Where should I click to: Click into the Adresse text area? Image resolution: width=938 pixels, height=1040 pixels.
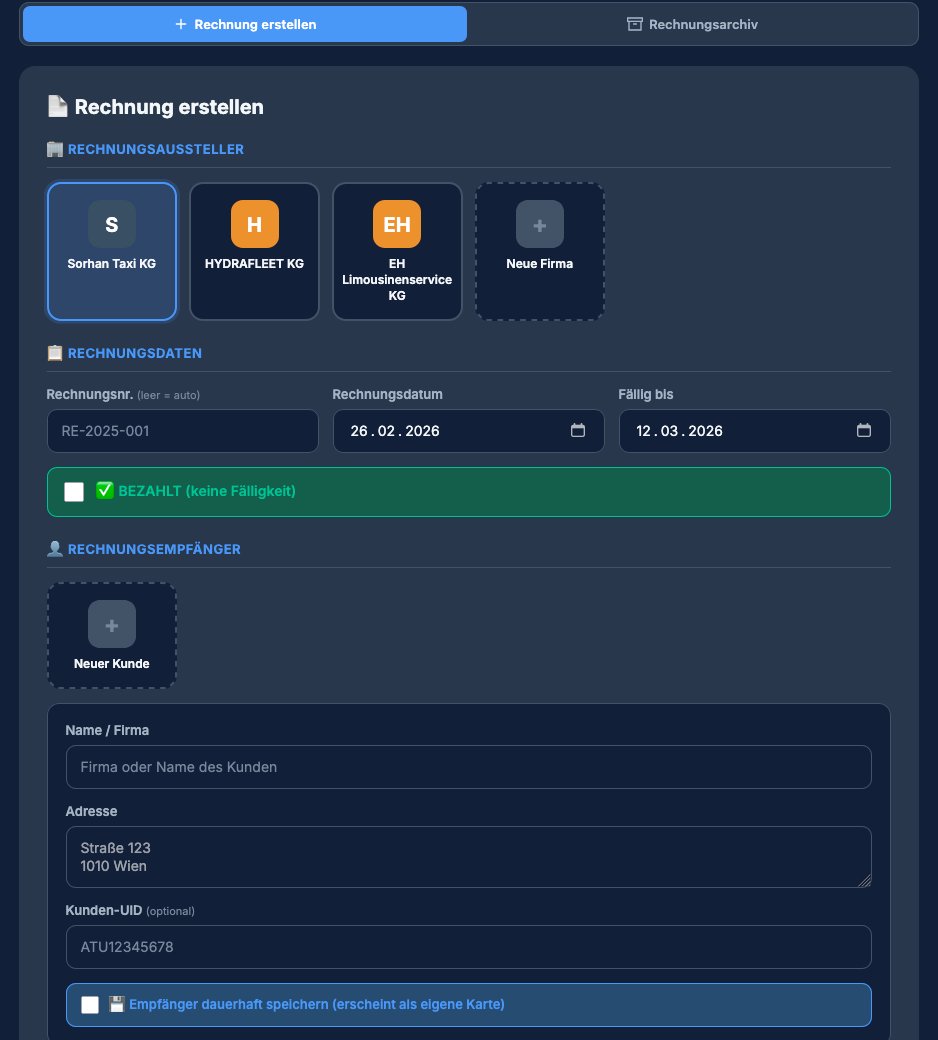[x=468, y=856]
